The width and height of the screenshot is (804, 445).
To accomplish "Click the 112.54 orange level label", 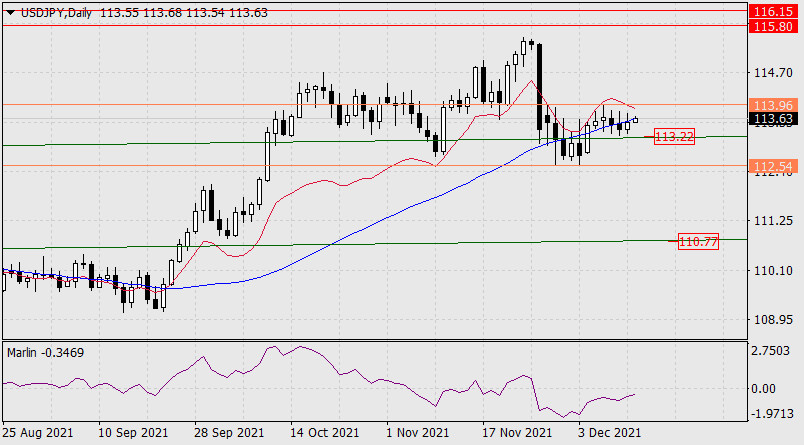I will (x=774, y=166).
